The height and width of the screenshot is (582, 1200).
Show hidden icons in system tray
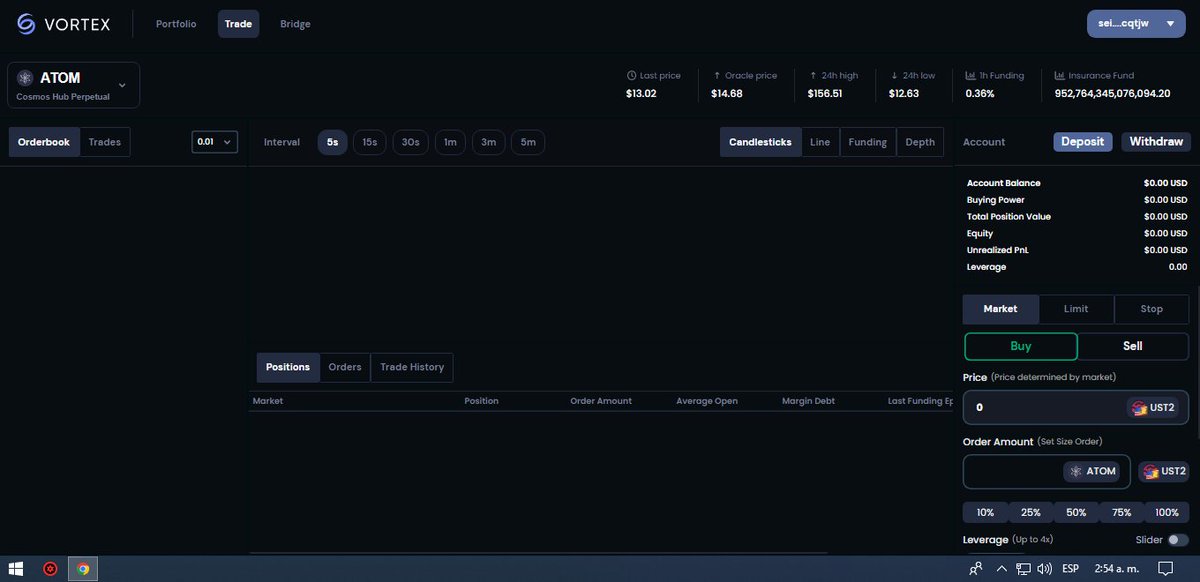tap(1003, 569)
